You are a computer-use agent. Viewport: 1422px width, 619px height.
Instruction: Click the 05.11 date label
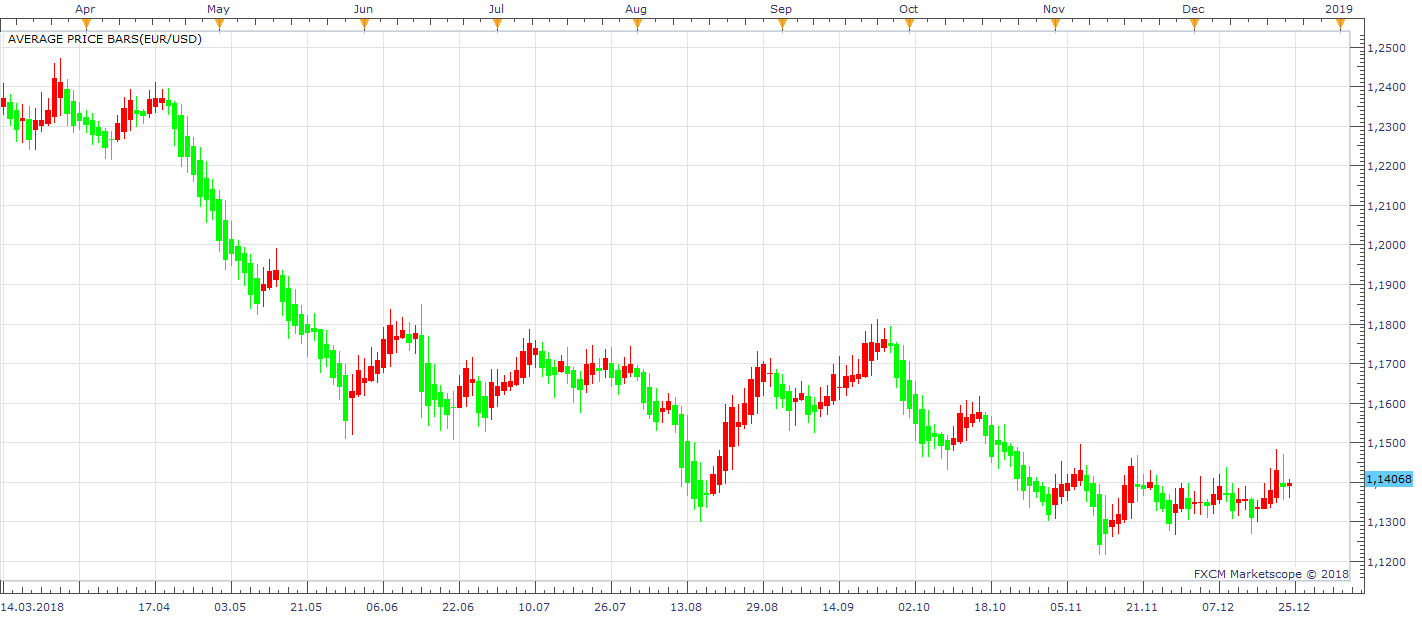[x=1066, y=607]
